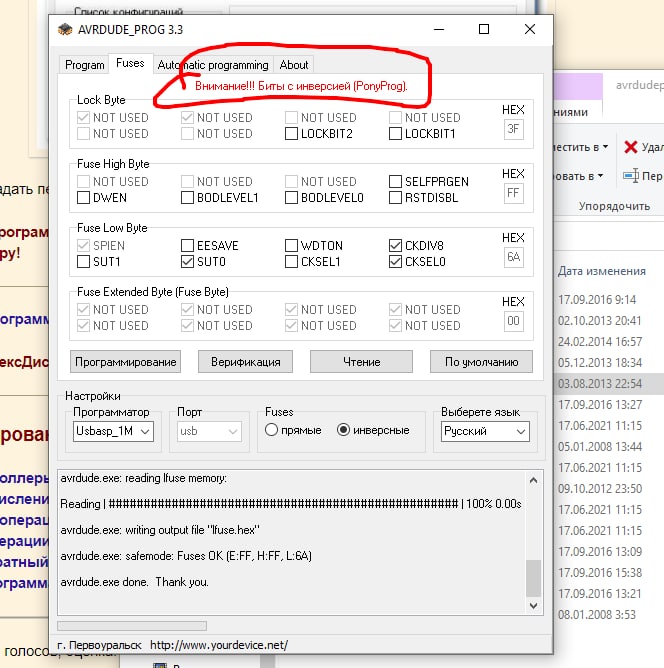Toggle the BODLEVEL0 checkbox

click(x=291, y=198)
